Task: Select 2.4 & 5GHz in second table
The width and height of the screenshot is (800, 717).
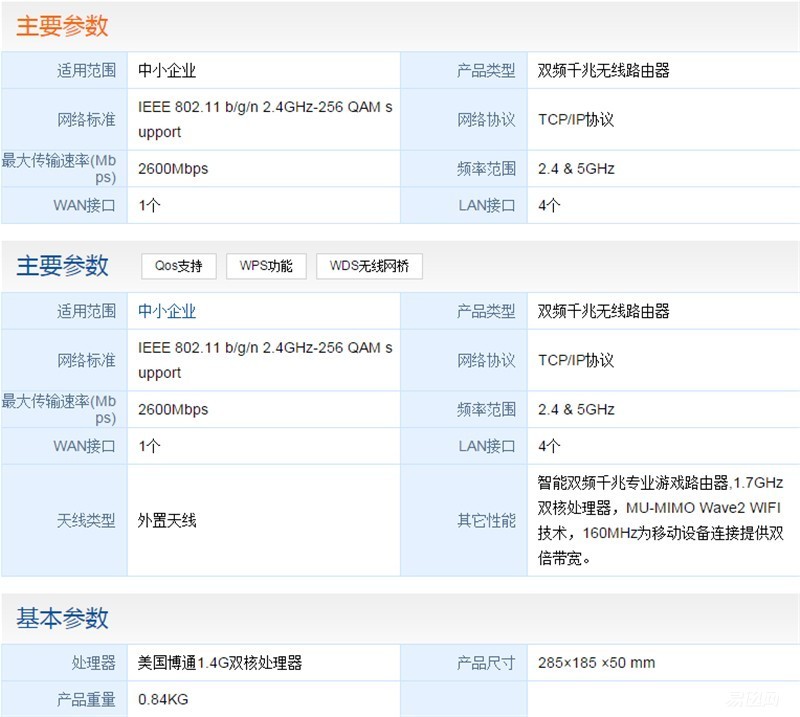Action: [576, 409]
